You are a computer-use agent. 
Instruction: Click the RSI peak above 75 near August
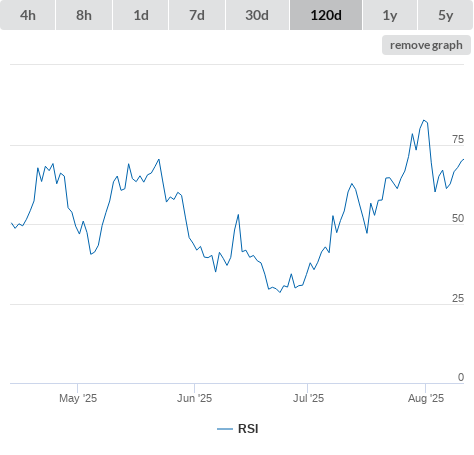pos(424,120)
